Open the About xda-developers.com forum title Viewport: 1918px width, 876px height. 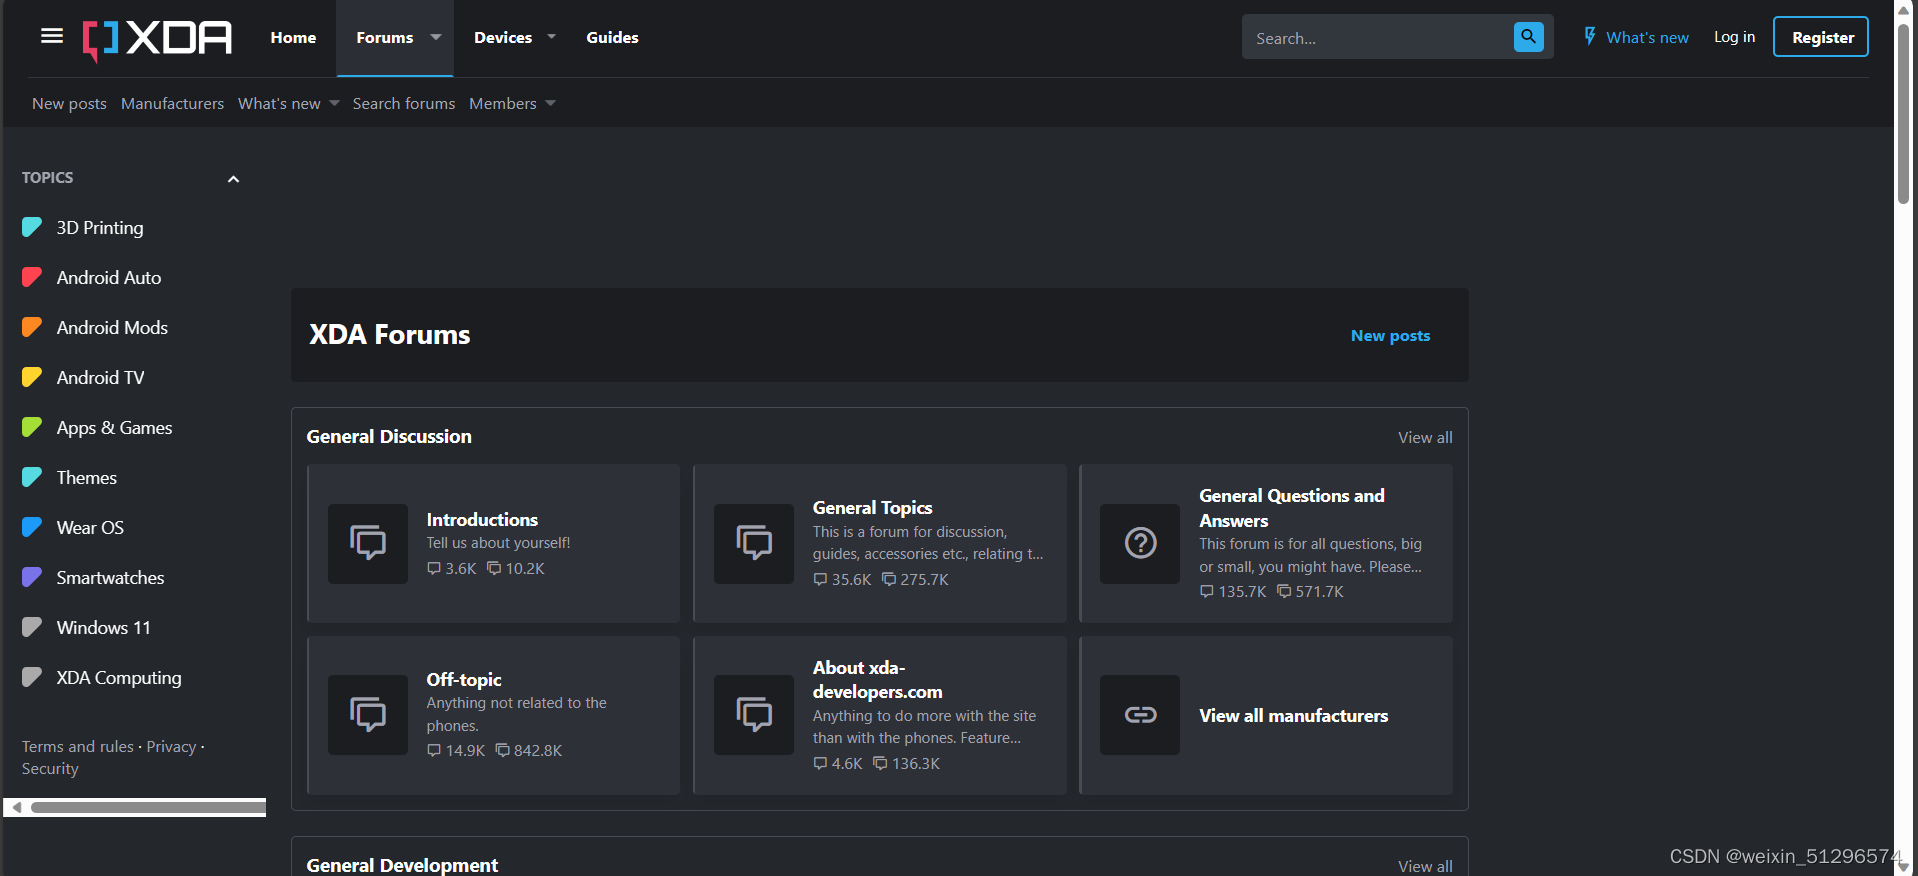pos(877,680)
